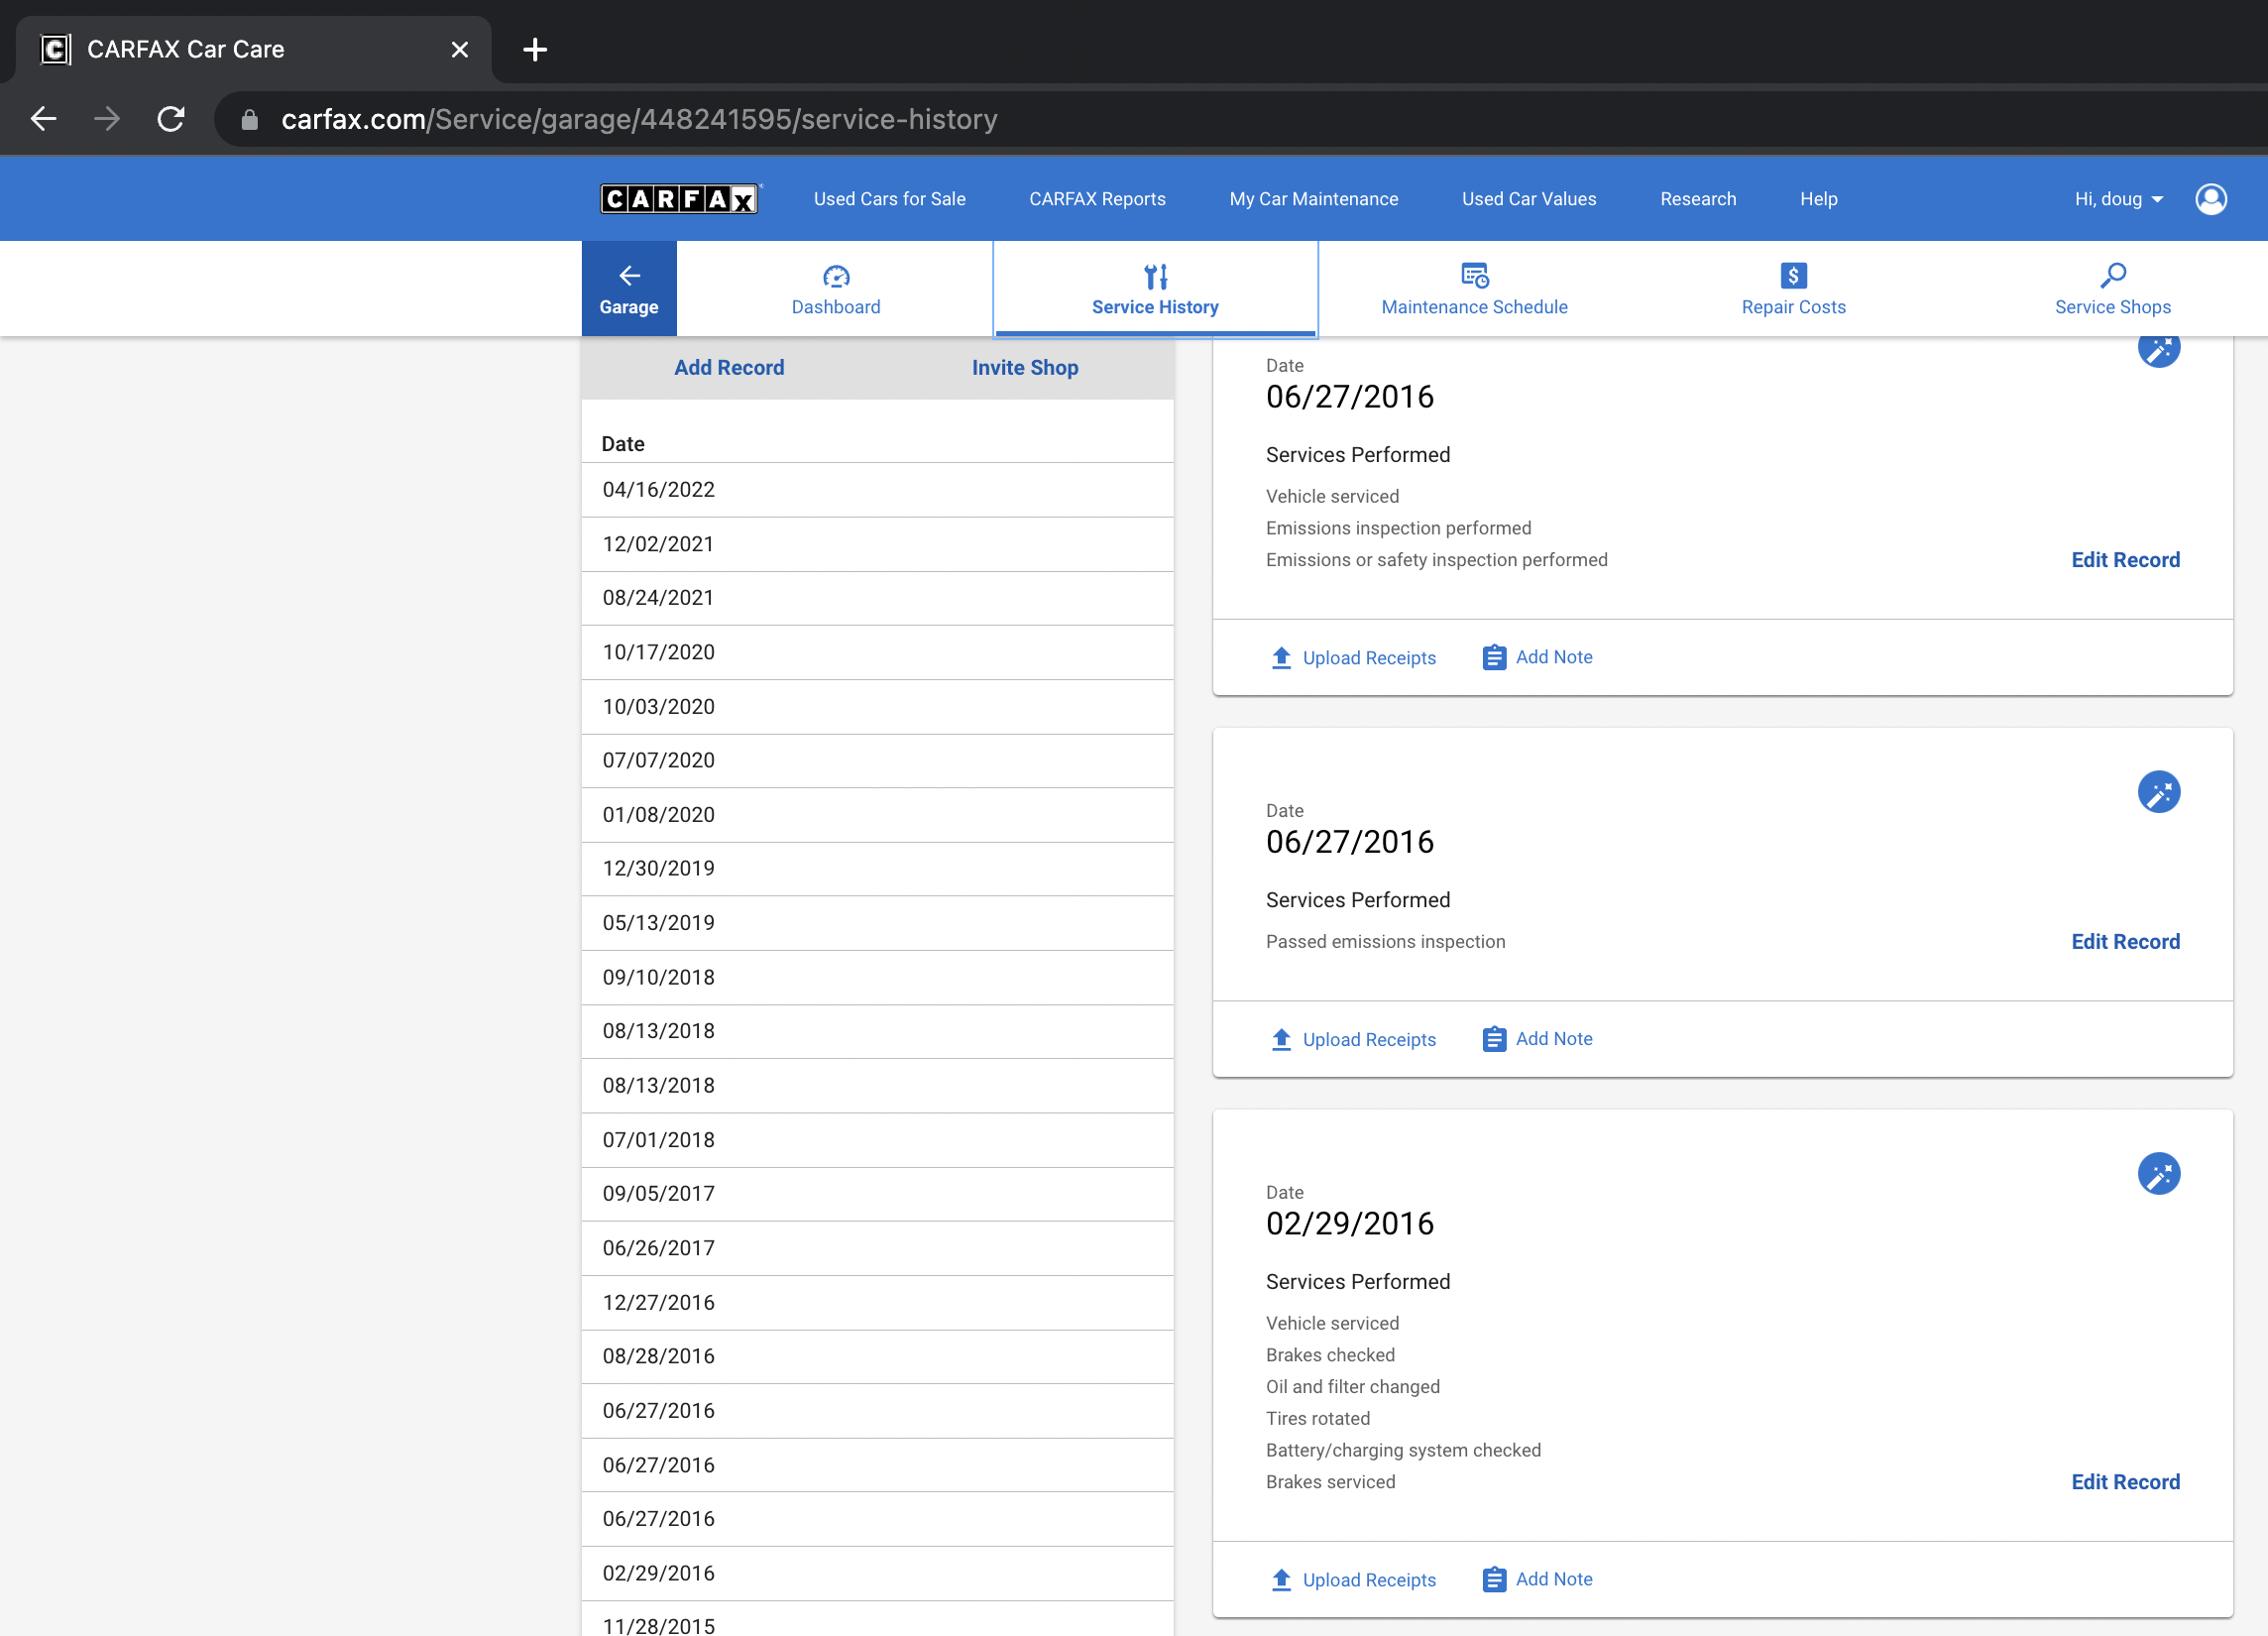Click the Dashboard gauge icon
This screenshot has width=2268, height=1636.
click(836, 276)
